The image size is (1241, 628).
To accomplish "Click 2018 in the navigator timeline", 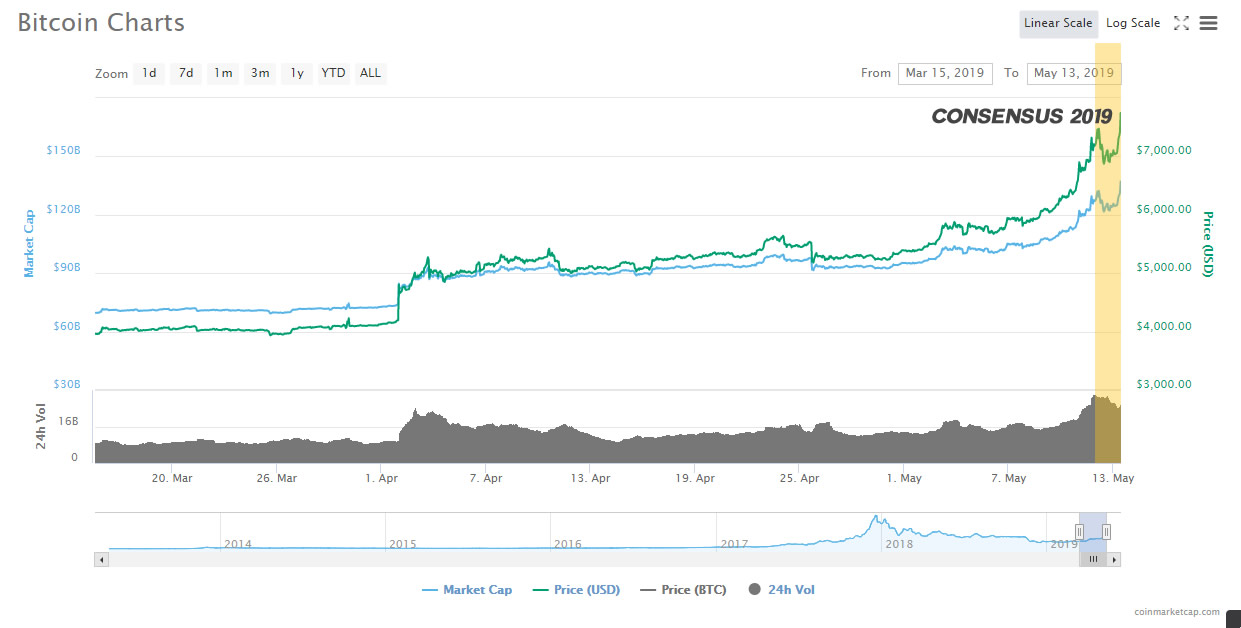I will (899, 544).
